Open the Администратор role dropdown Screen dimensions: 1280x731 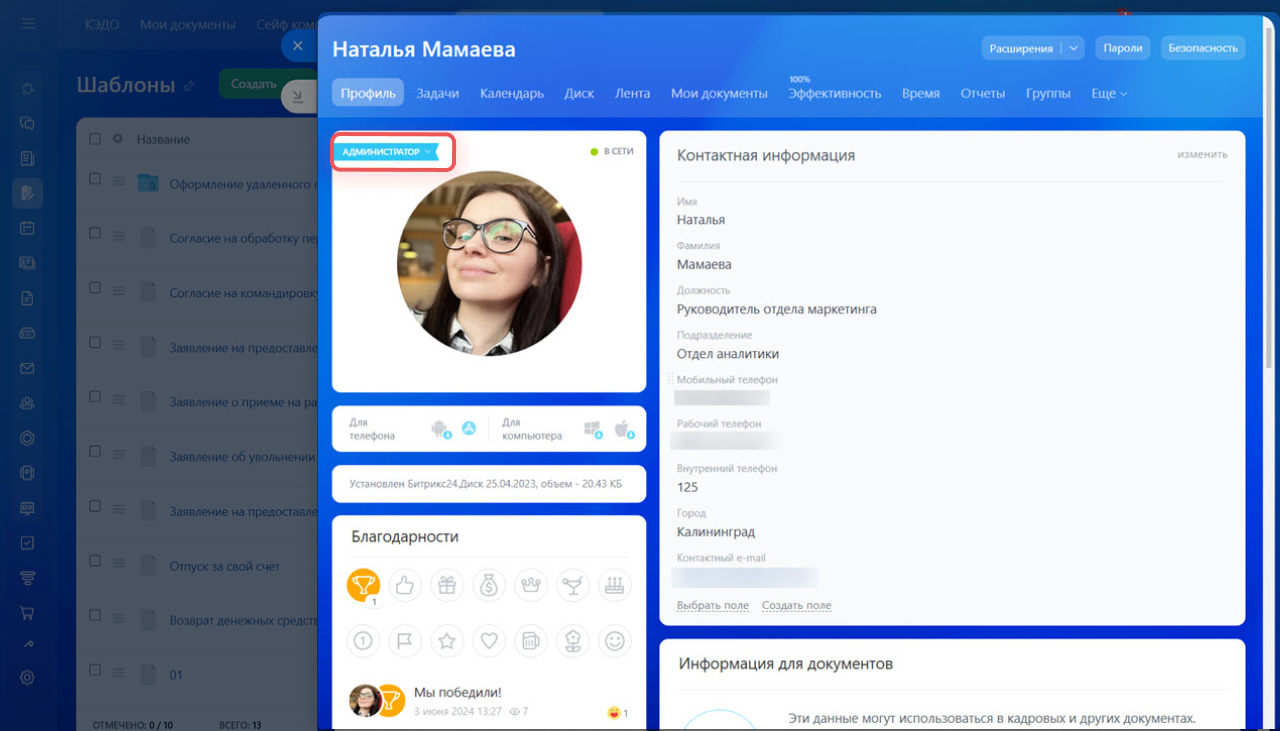[387, 152]
